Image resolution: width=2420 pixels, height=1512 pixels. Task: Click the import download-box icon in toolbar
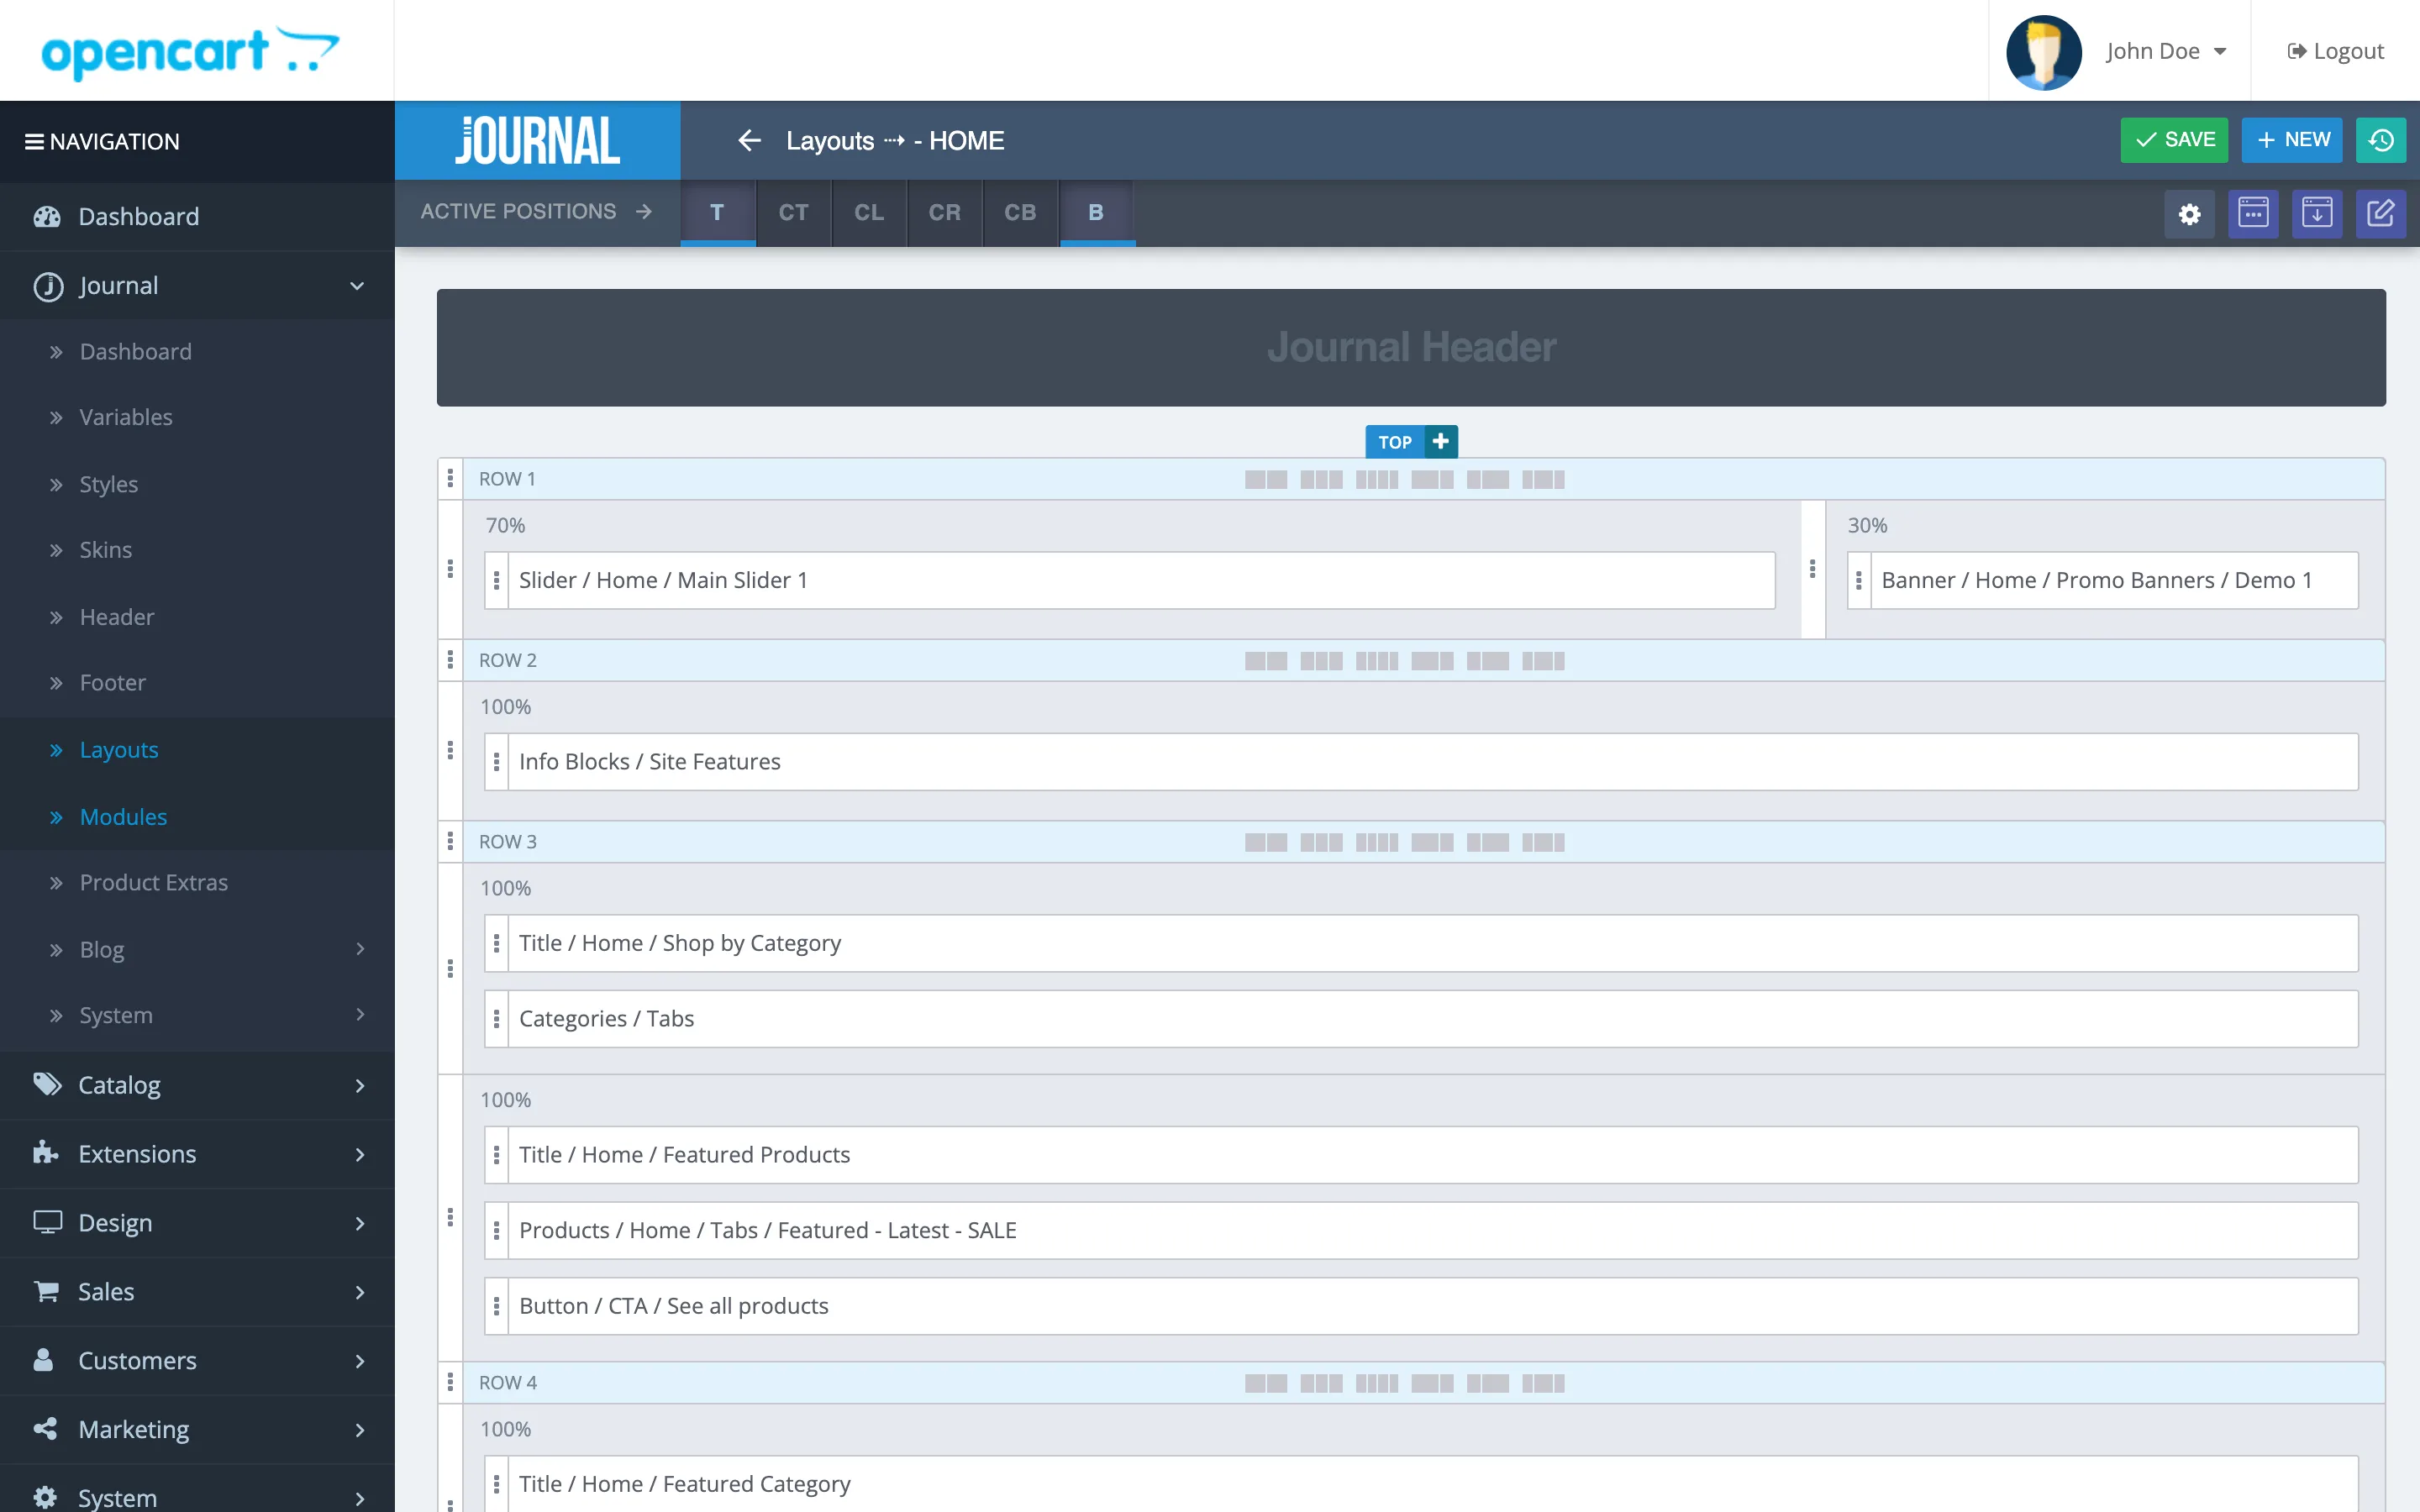2316,213
